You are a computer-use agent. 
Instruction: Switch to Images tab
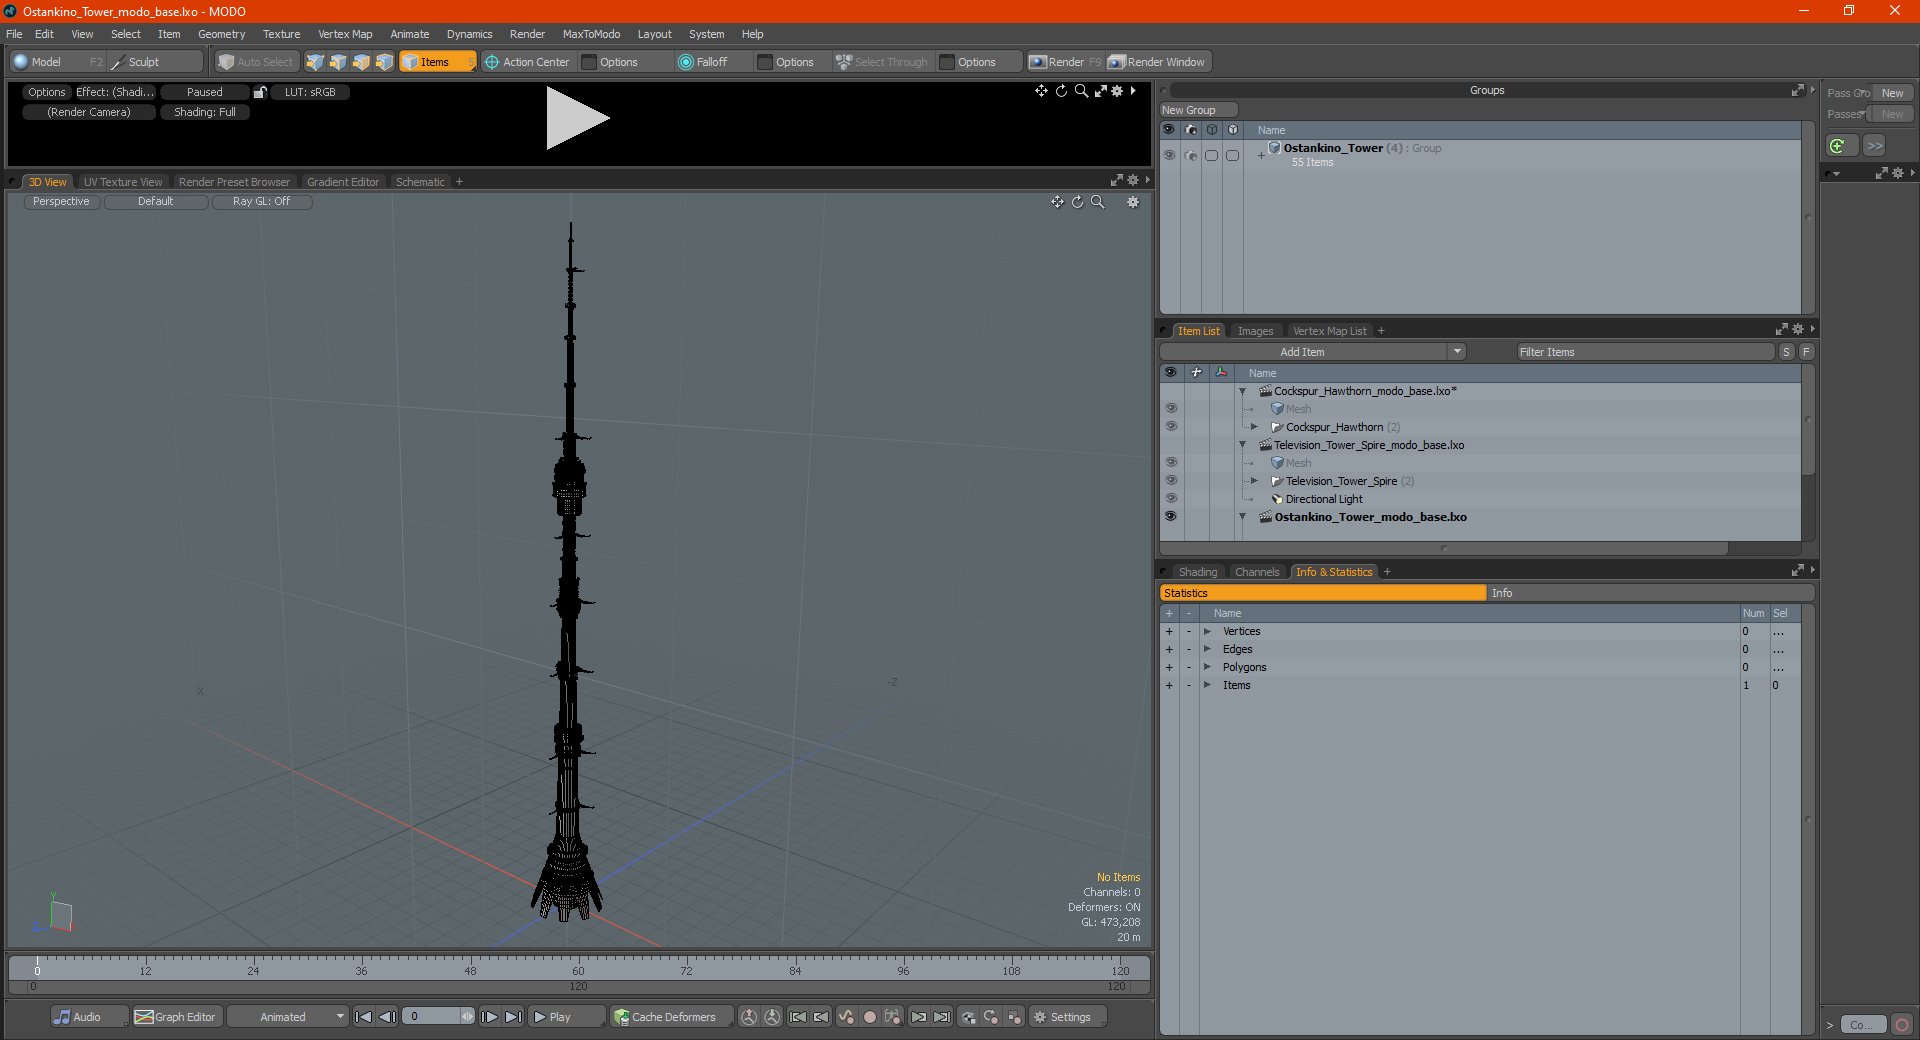tap(1255, 331)
